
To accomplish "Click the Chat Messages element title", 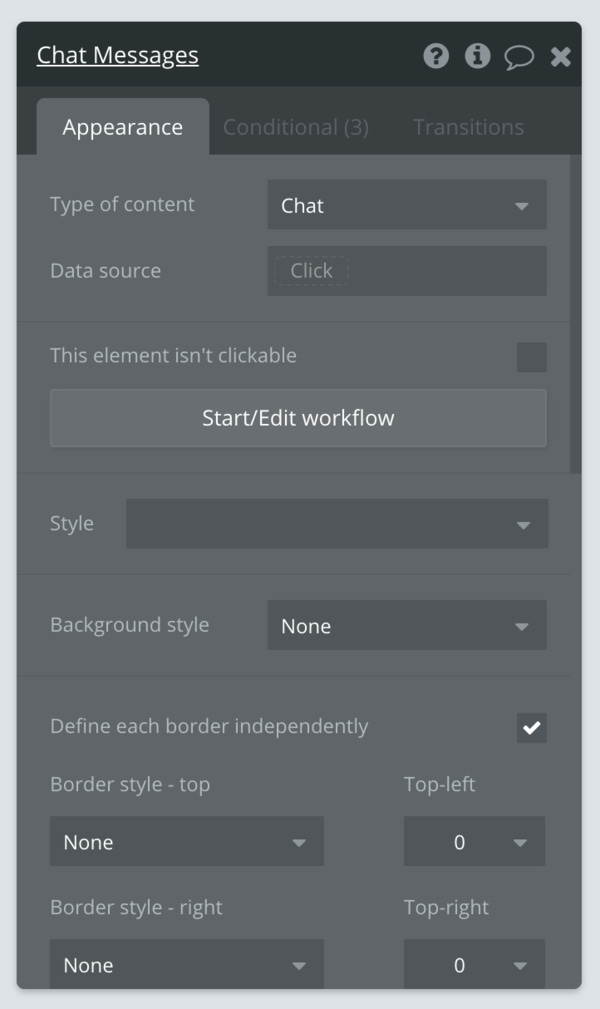I will click(118, 55).
